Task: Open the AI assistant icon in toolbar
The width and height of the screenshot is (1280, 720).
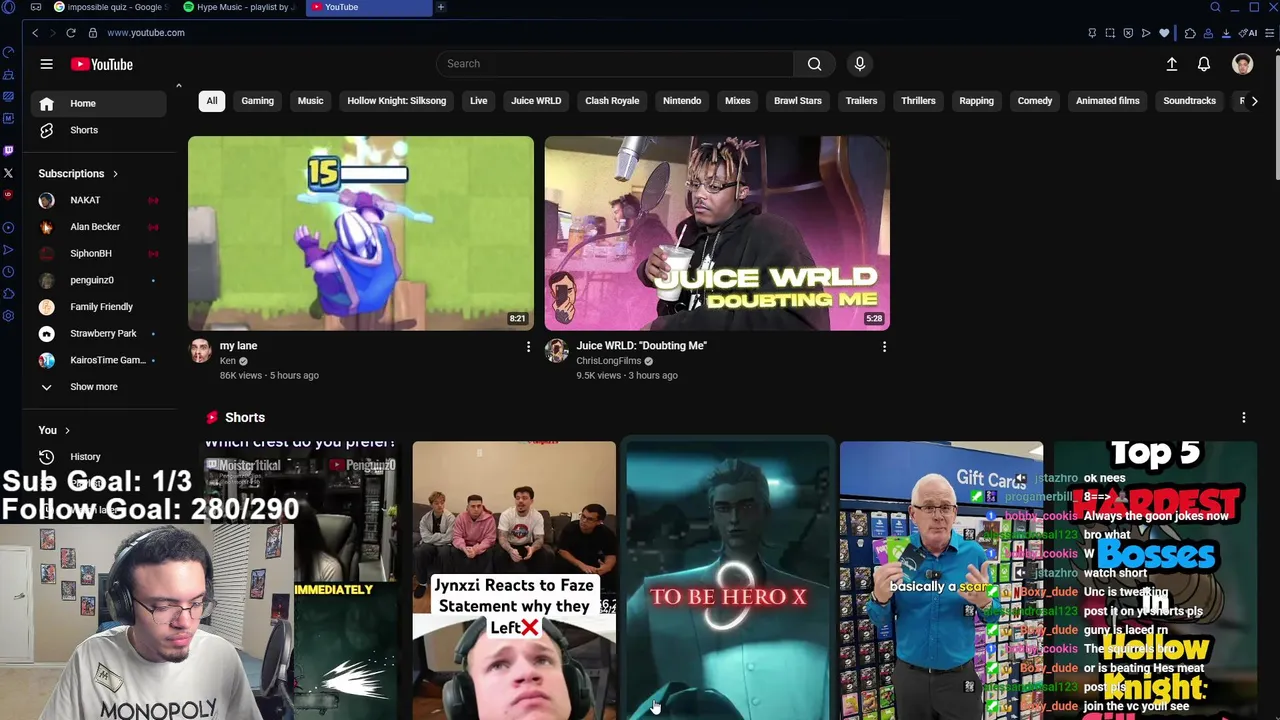Action: coord(1247,33)
